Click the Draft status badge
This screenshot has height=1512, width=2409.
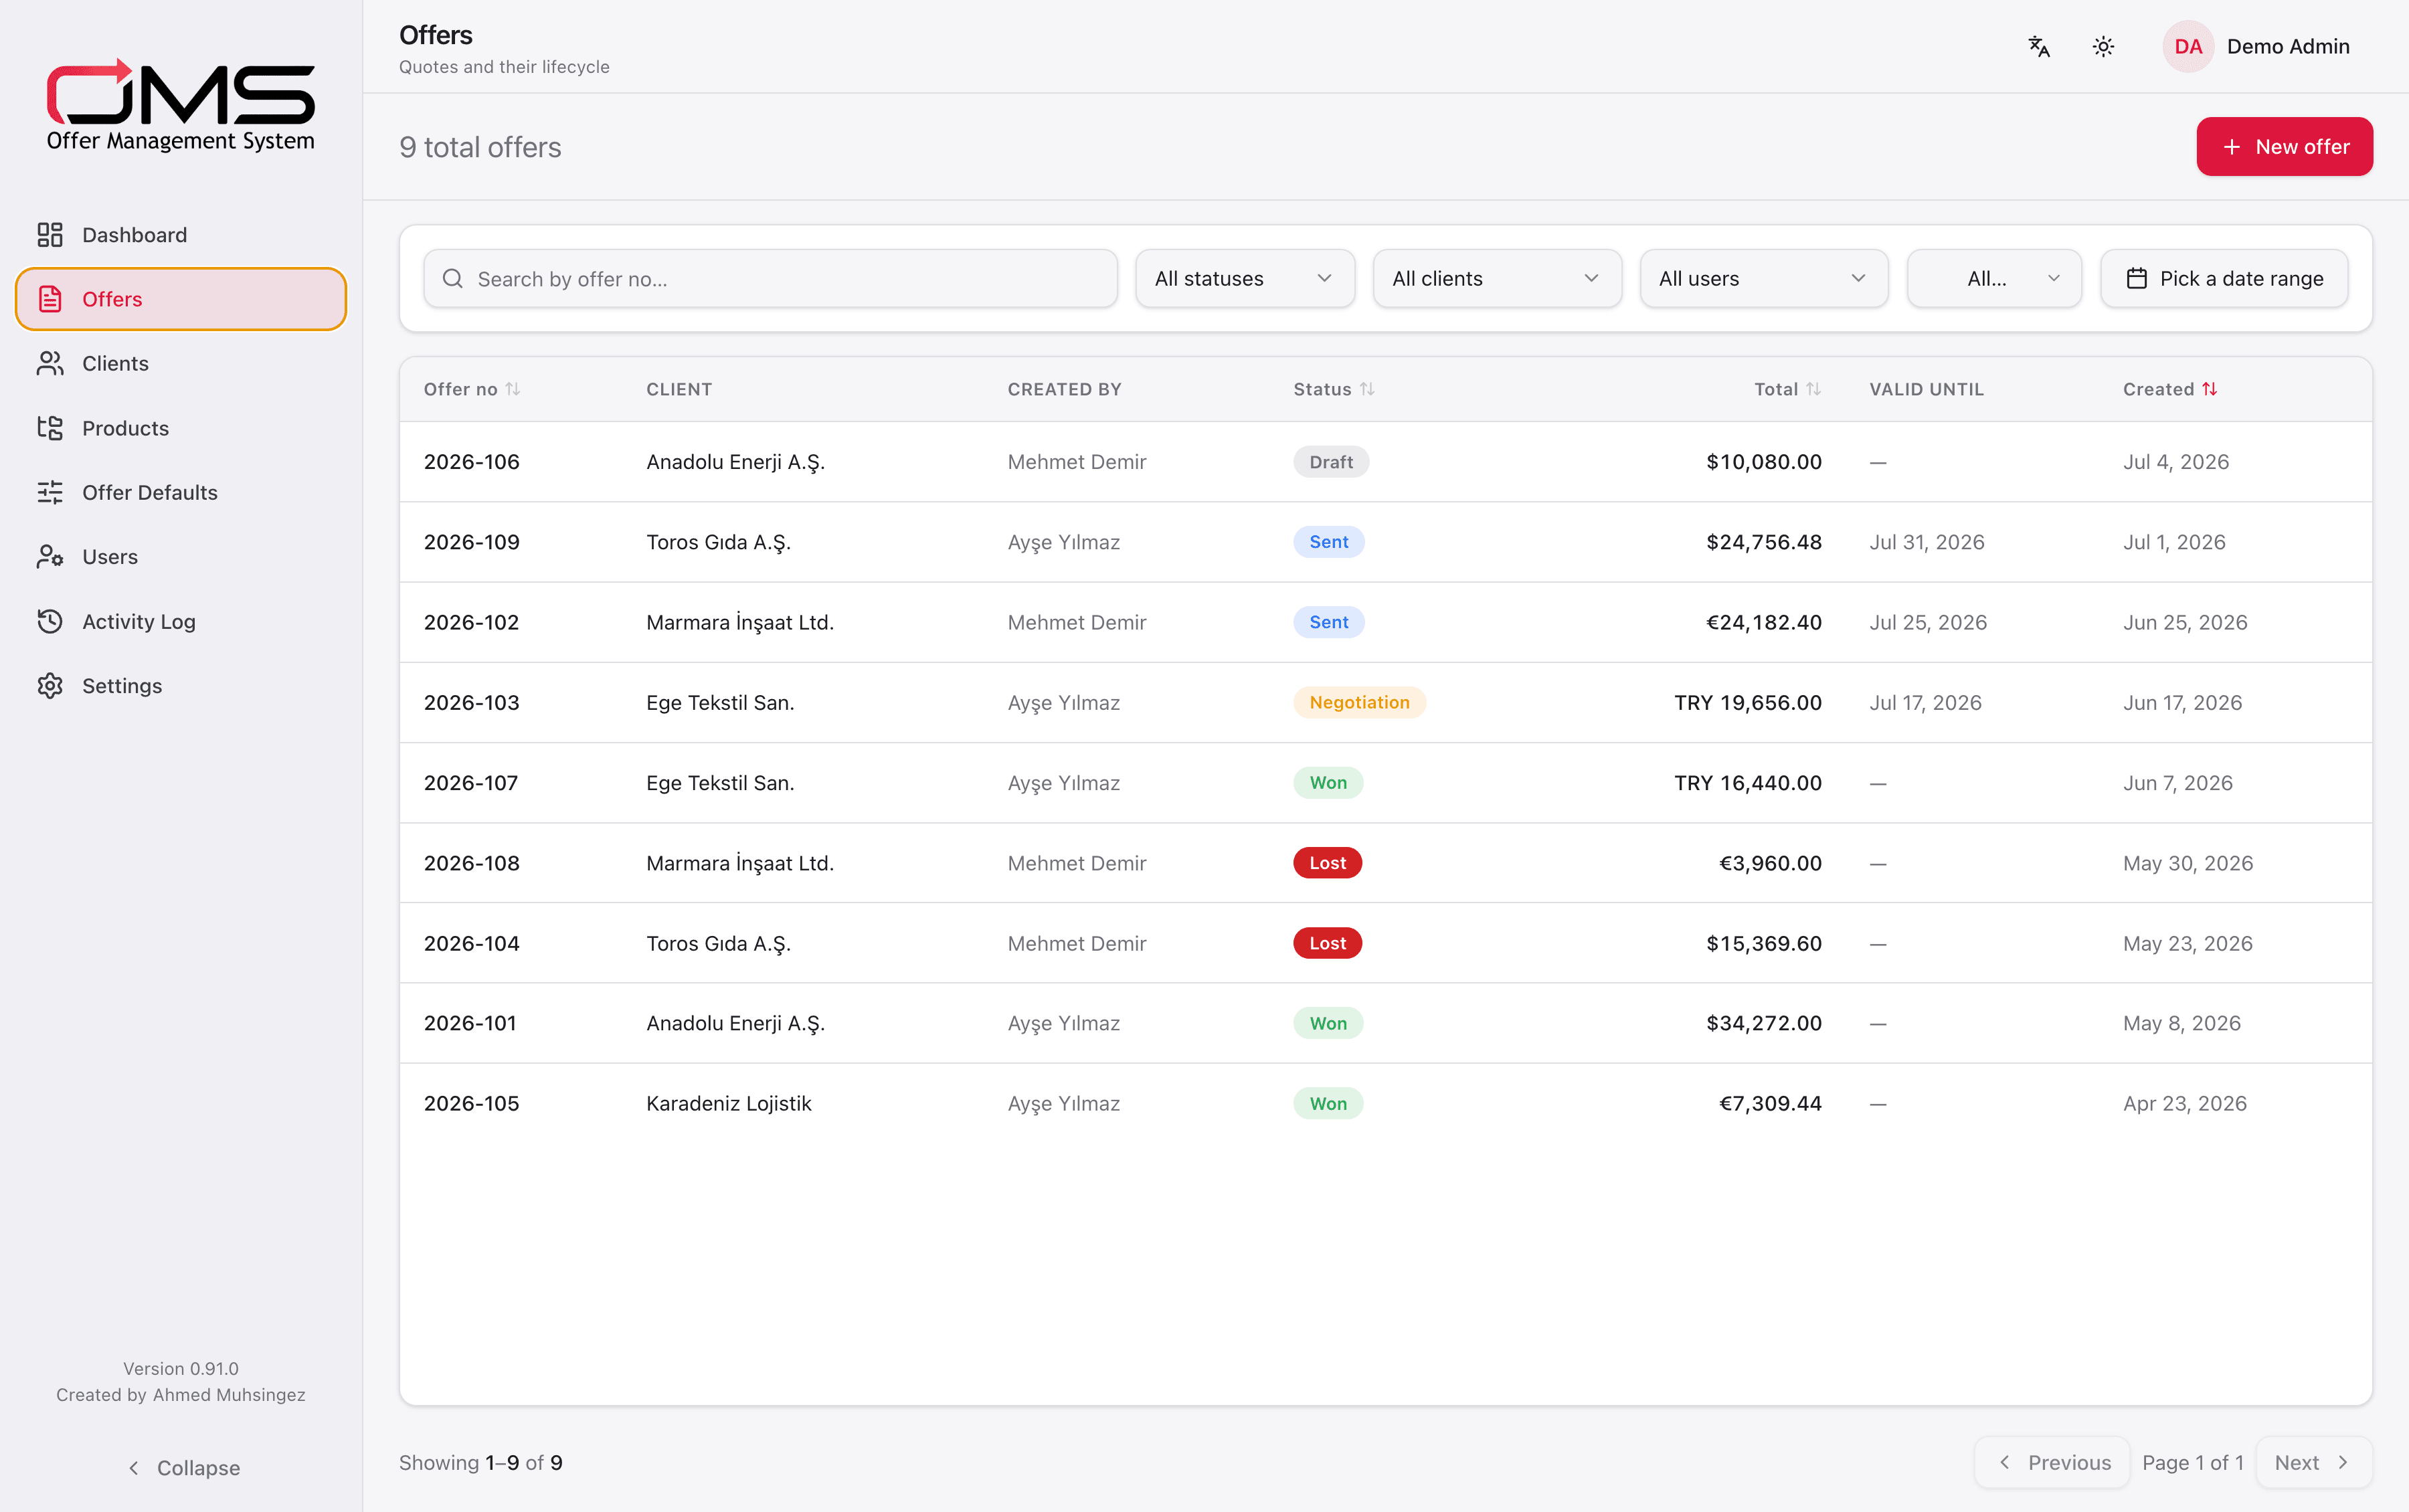click(1331, 462)
